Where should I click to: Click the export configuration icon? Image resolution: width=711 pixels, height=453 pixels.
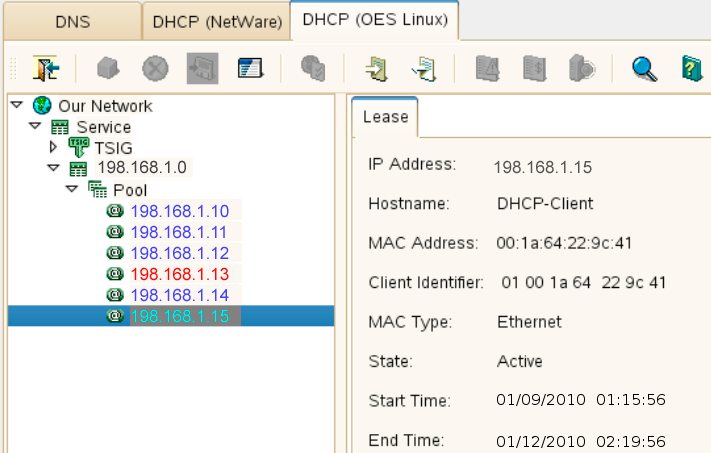(422, 68)
